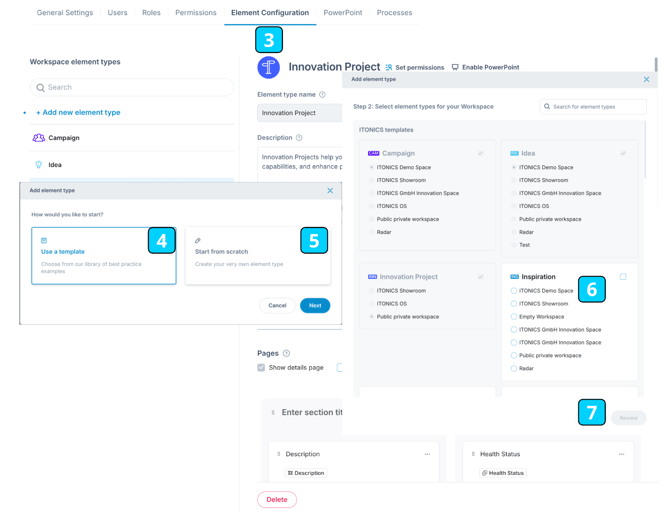The height and width of the screenshot is (525, 670).
Task: Click the Description text area
Action: click(x=300, y=164)
